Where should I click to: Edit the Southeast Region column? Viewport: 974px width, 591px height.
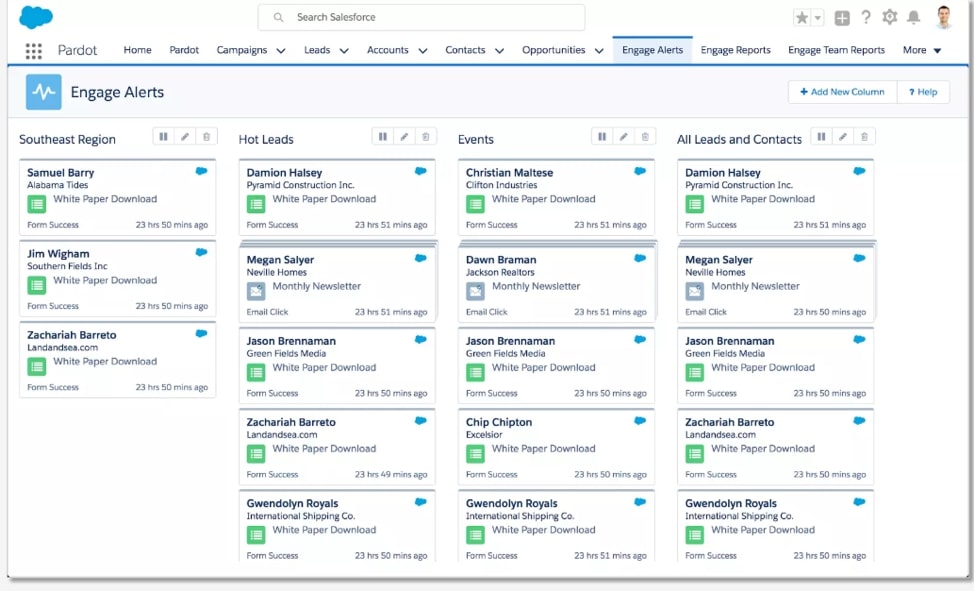[184, 137]
